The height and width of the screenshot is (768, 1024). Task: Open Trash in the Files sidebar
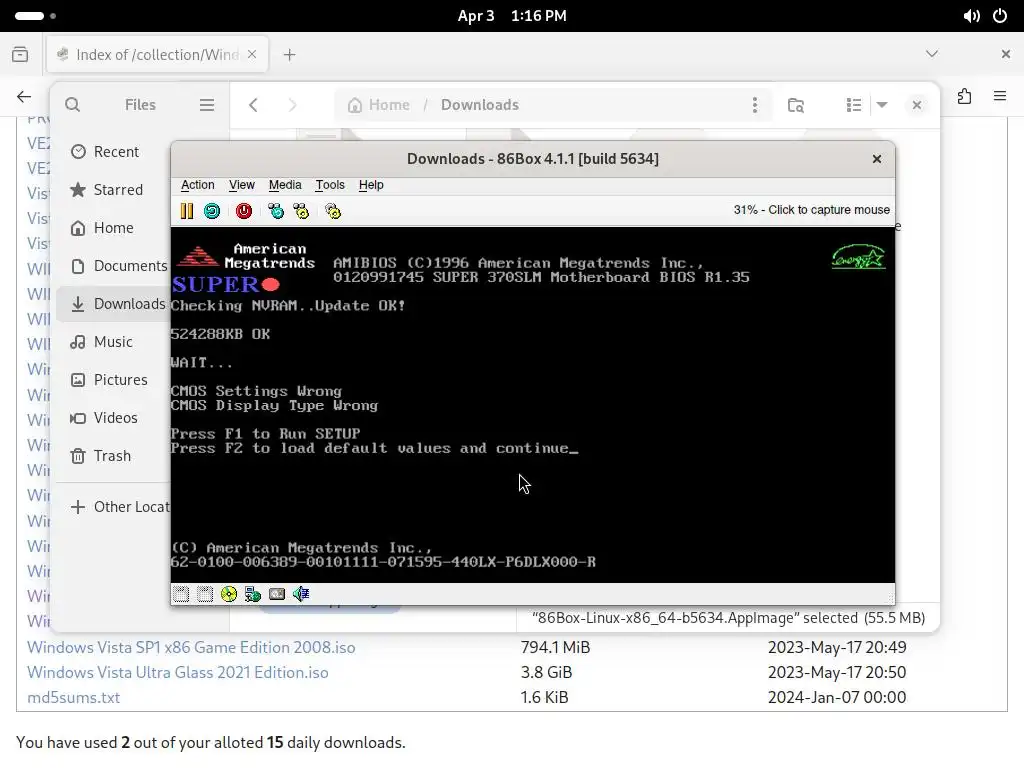[x=112, y=456]
